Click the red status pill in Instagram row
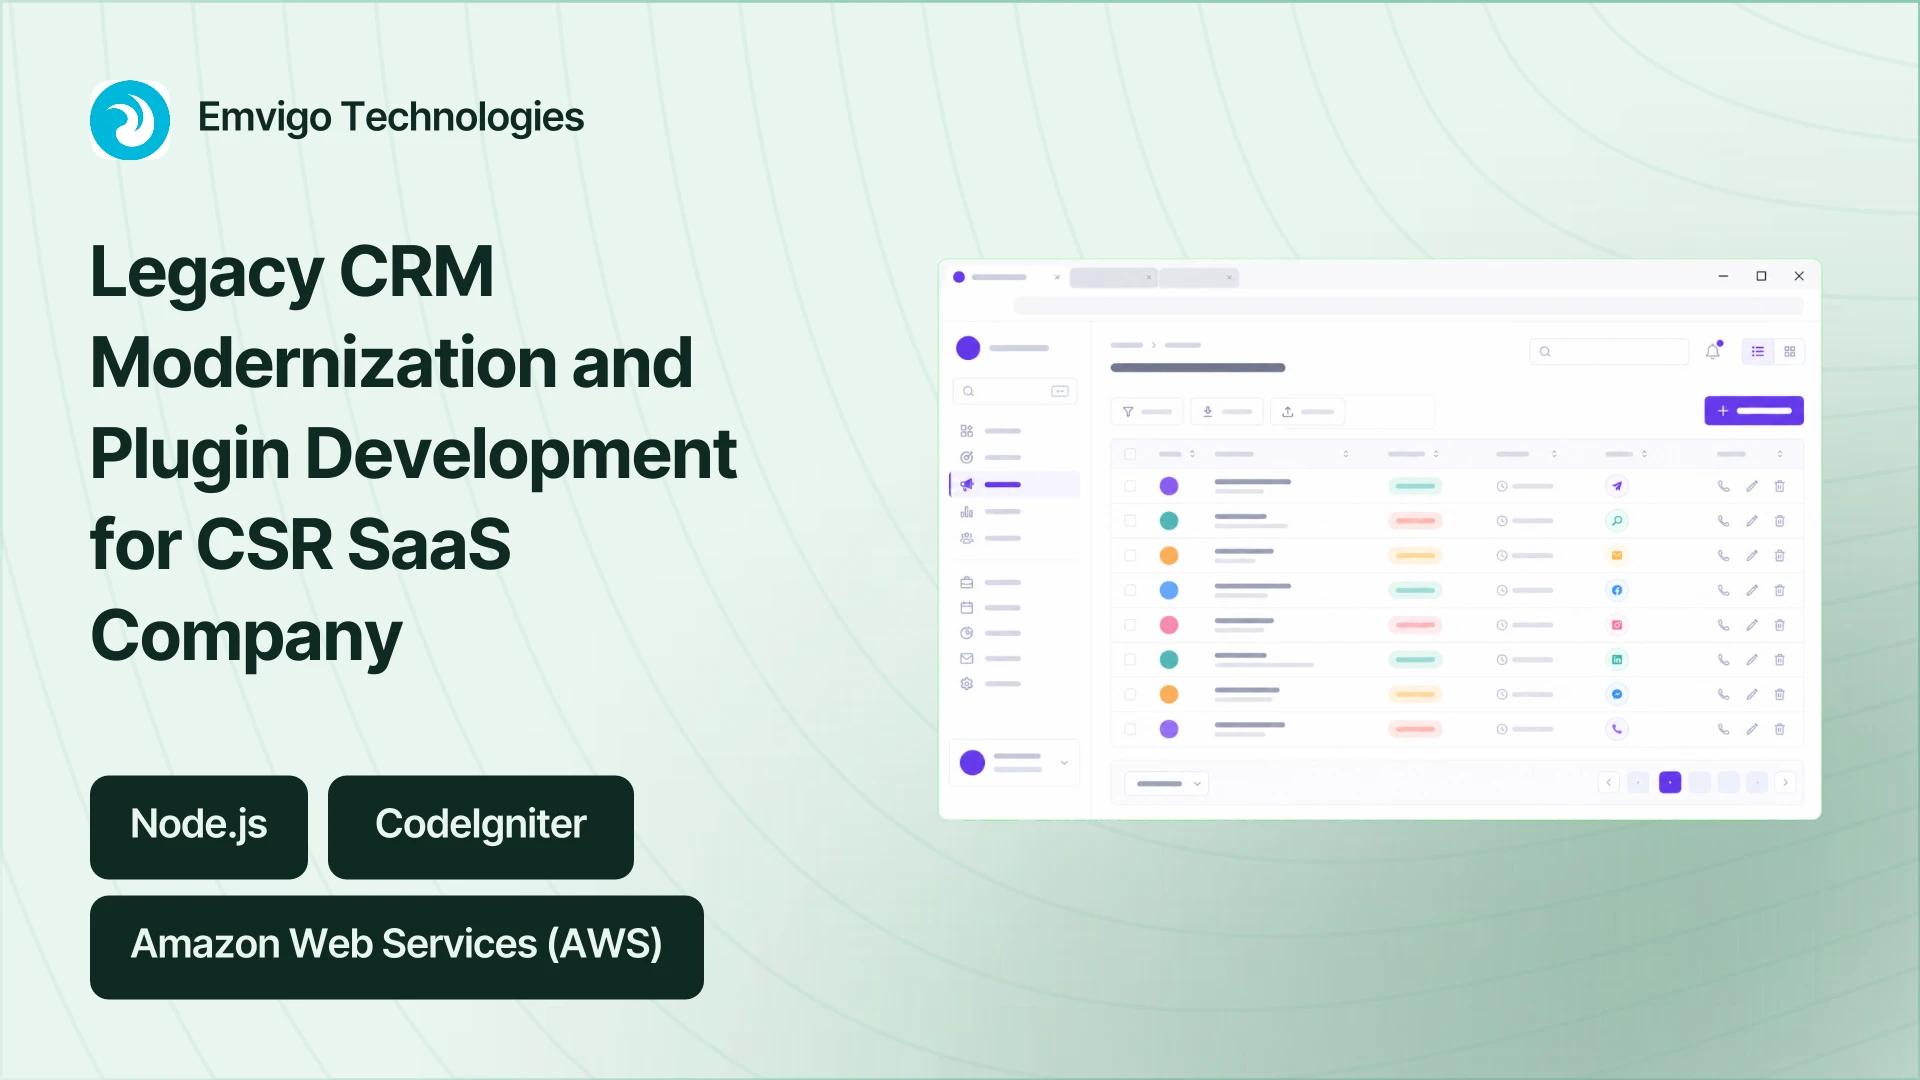Screen dimensions: 1920x1080 click(1415, 625)
